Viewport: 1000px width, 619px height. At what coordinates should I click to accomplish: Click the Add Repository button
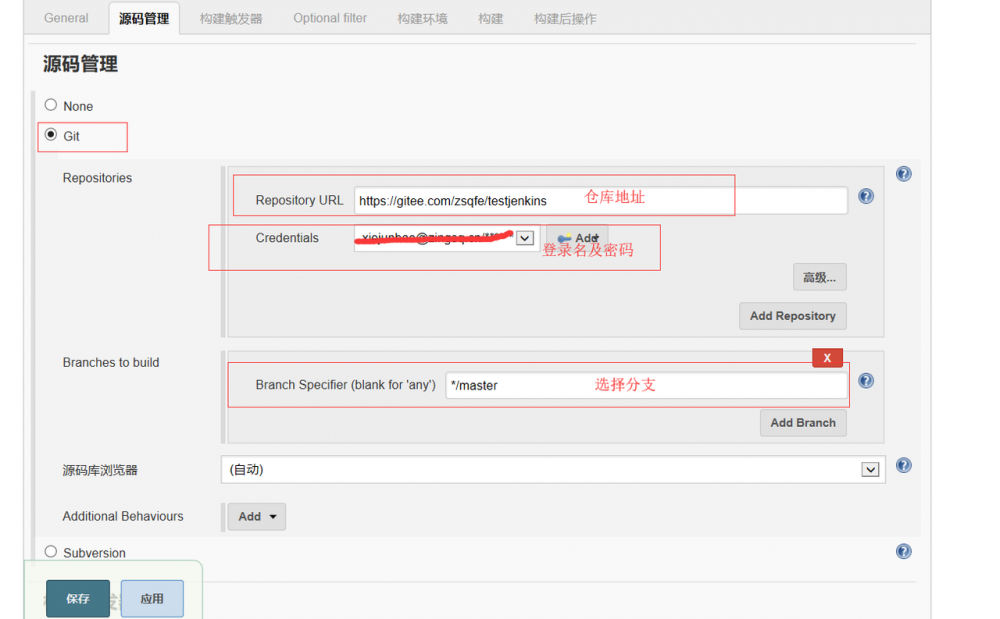point(792,315)
